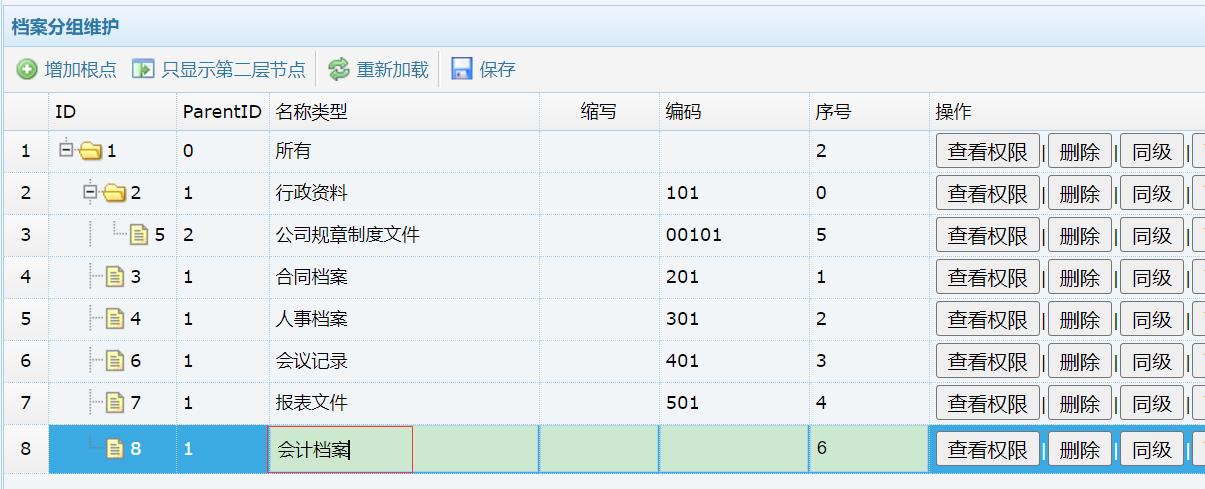Click the 保存 floppy disk icon
Viewport: 1205px width, 489px height.
[x=462, y=69]
